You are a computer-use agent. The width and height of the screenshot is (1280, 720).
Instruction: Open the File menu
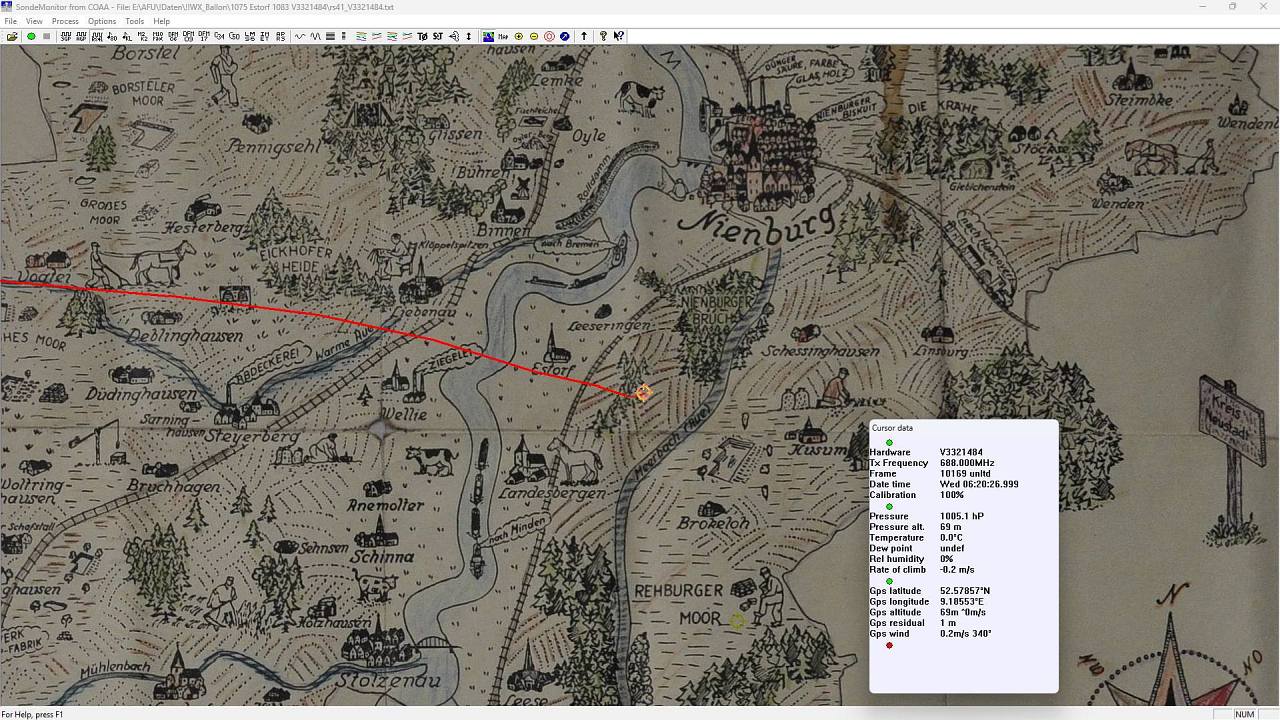(10, 21)
